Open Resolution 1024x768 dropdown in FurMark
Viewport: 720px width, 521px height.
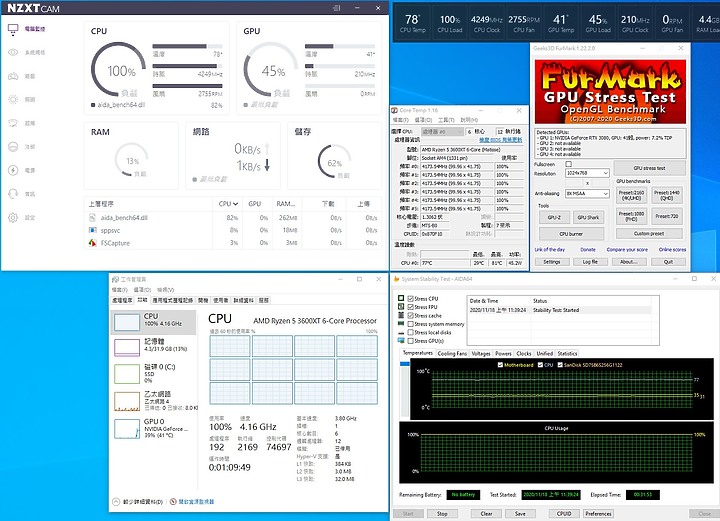(587, 173)
